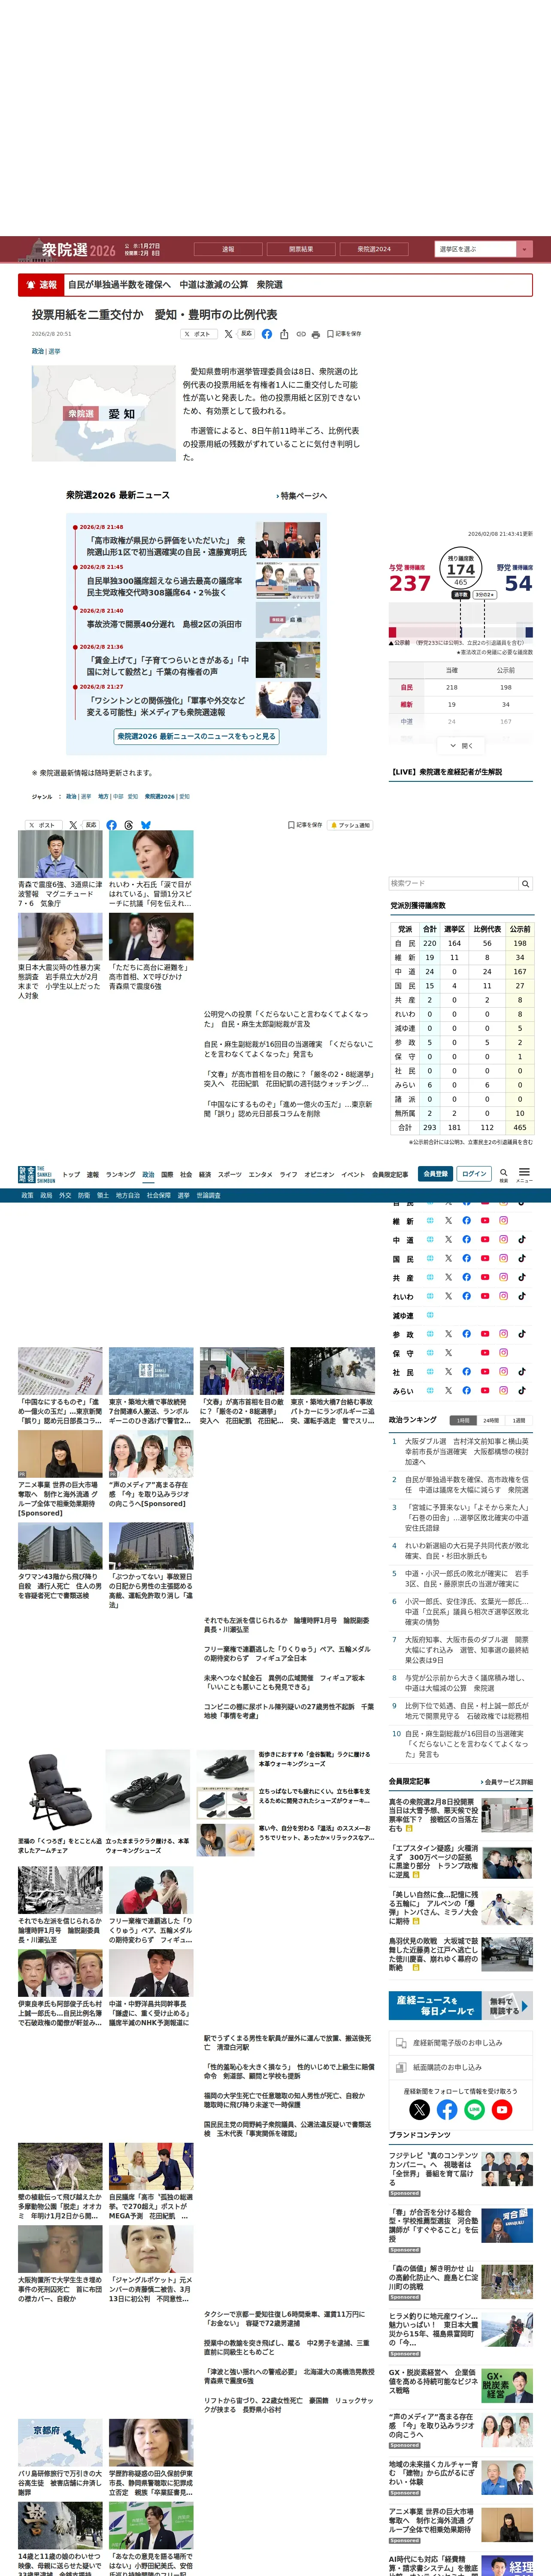
Task: Open the 会員サービス詳細 link
Action: [x=507, y=1782]
